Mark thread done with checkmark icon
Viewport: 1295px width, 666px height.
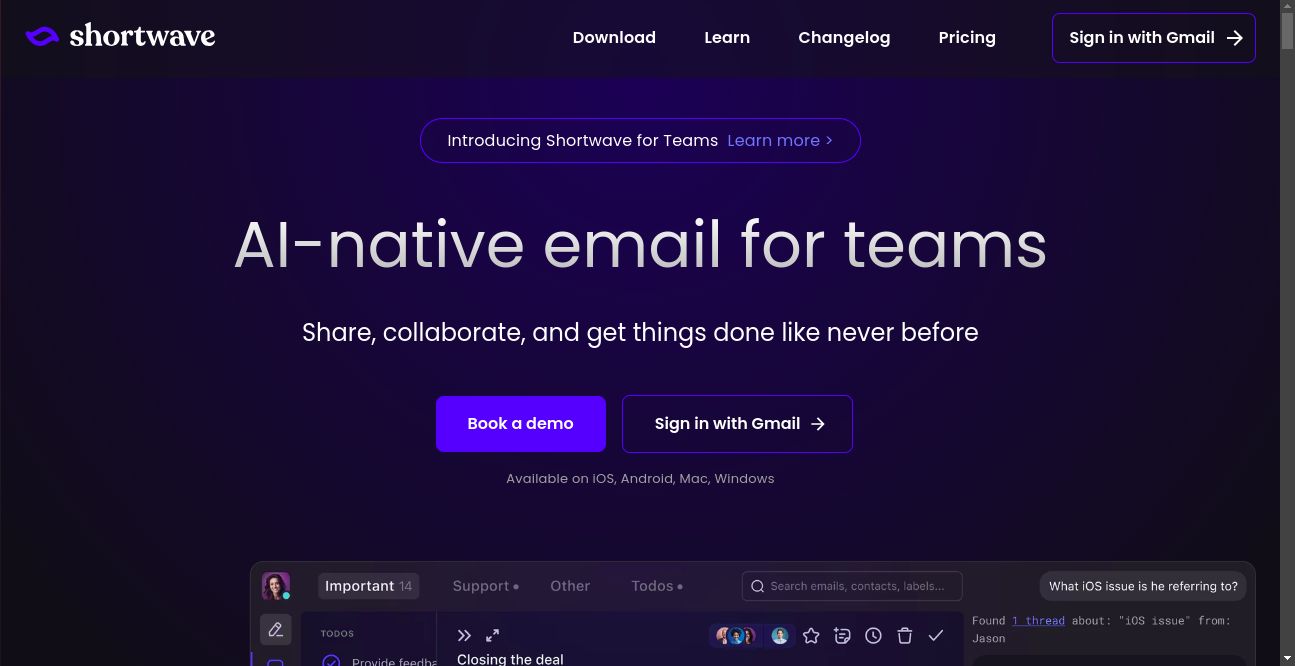pyautogui.click(x=936, y=636)
